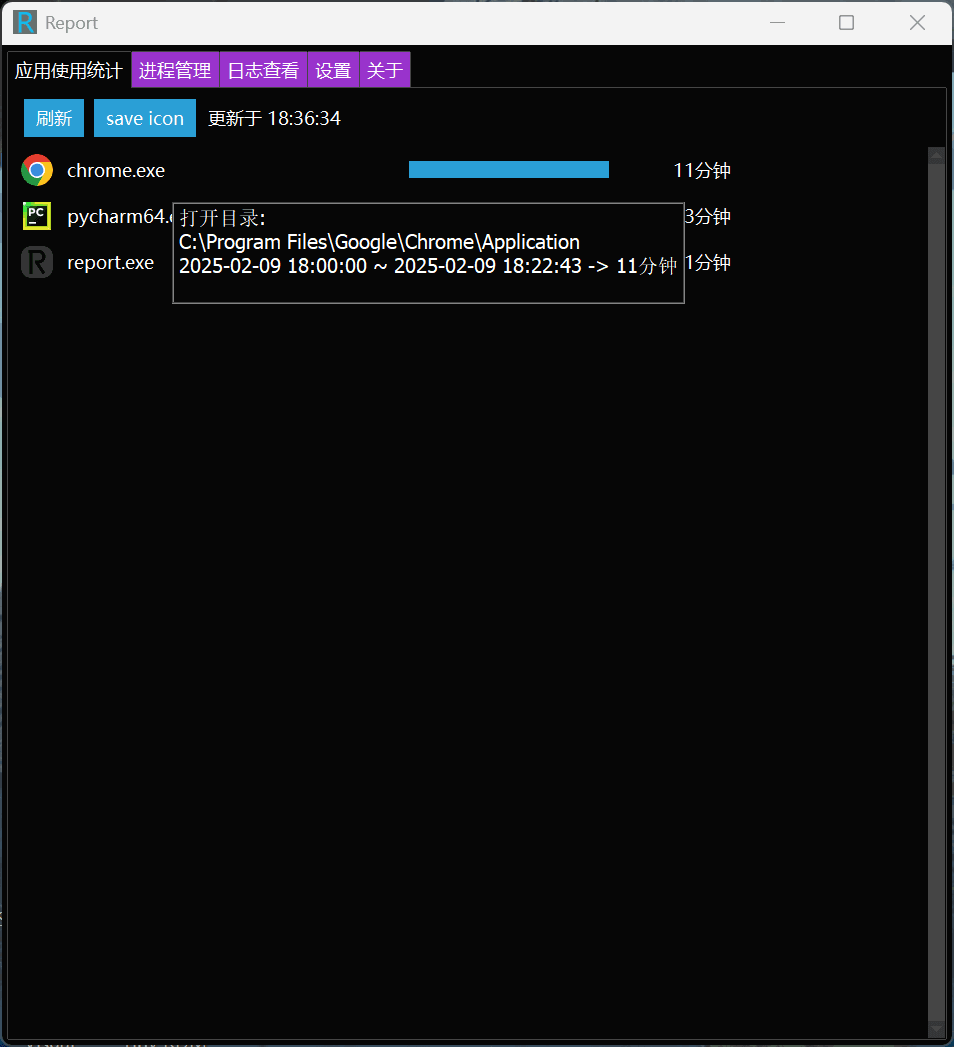This screenshot has height=1047, width=954.
Task: Switch to the 进程管理 tab
Action: [175, 70]
